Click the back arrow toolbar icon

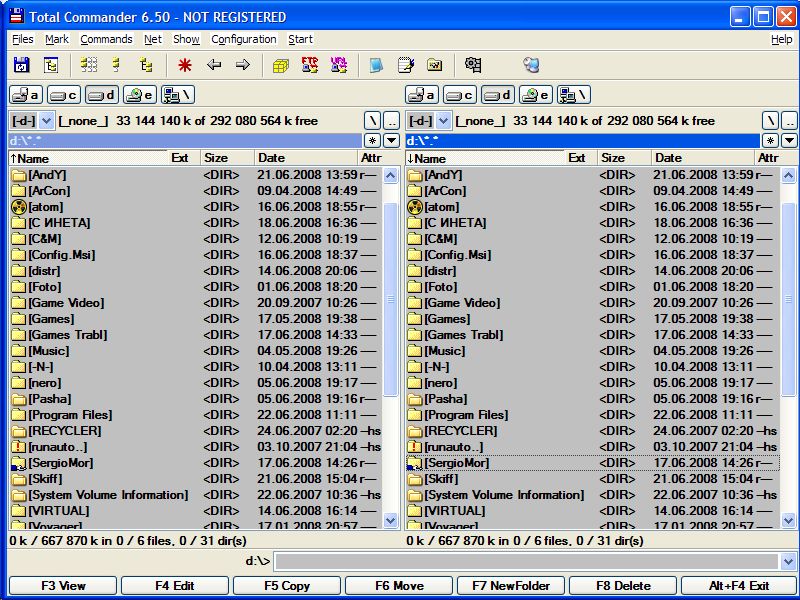[x=213, y=65]
